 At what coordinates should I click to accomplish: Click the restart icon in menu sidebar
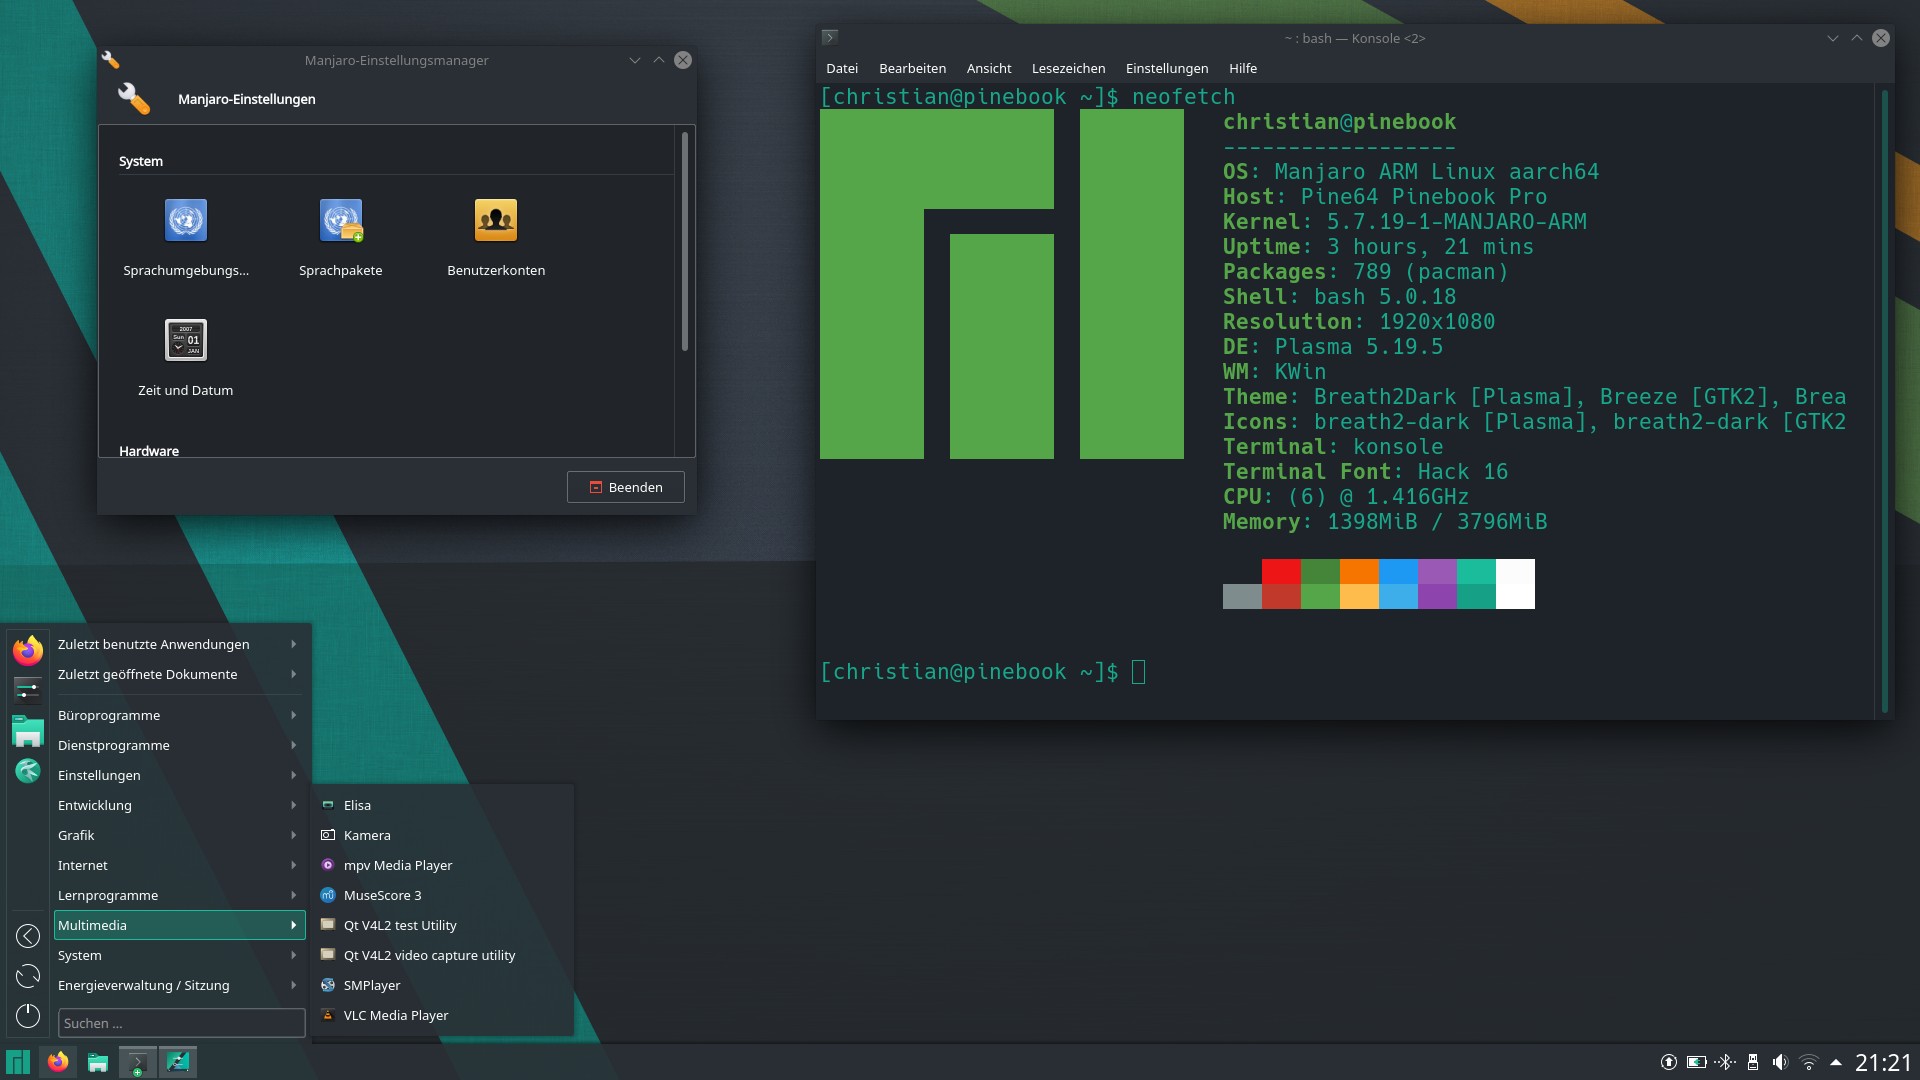[28, 976]
